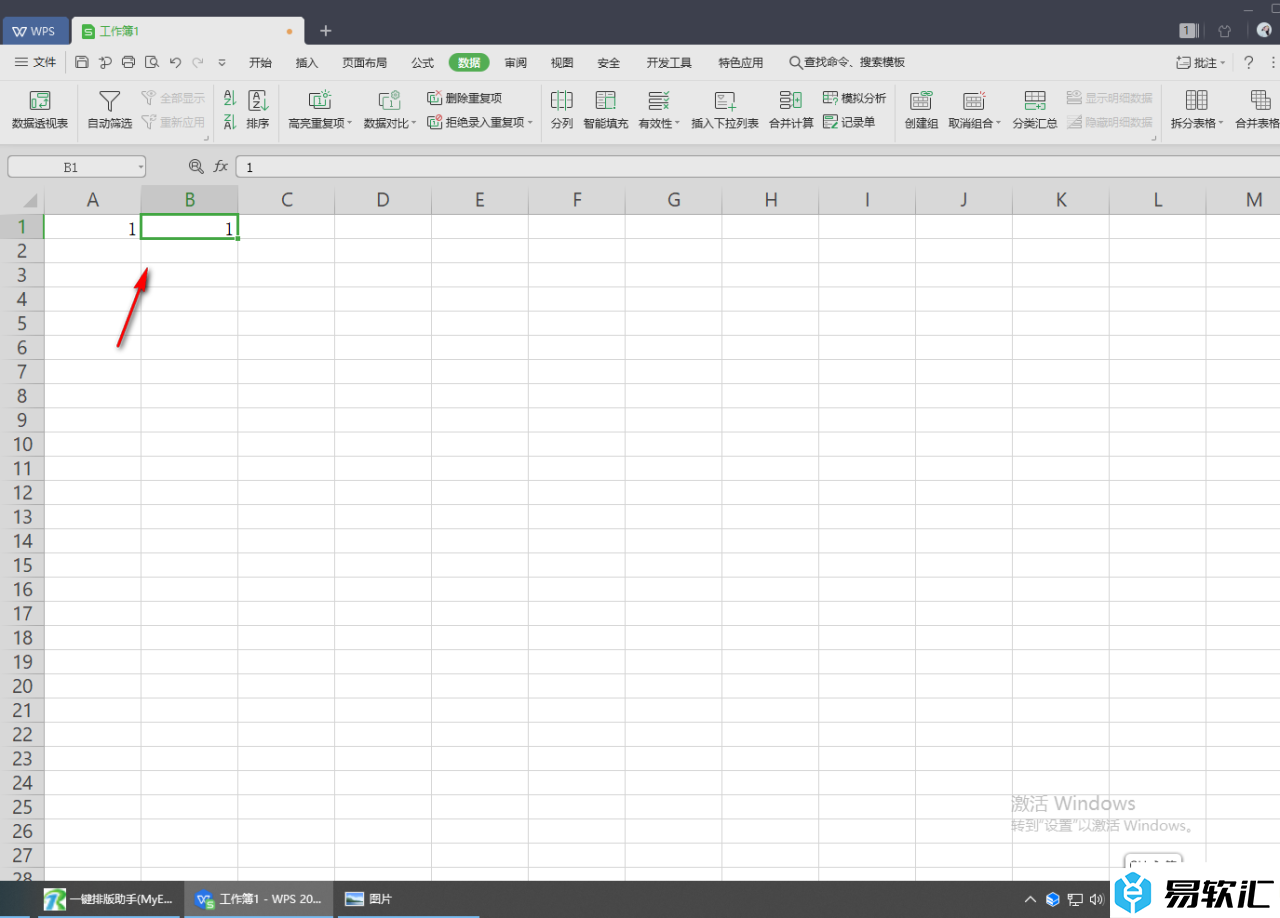Switch to the 公式 tab
1280x918 pixels.
(422, 62)
